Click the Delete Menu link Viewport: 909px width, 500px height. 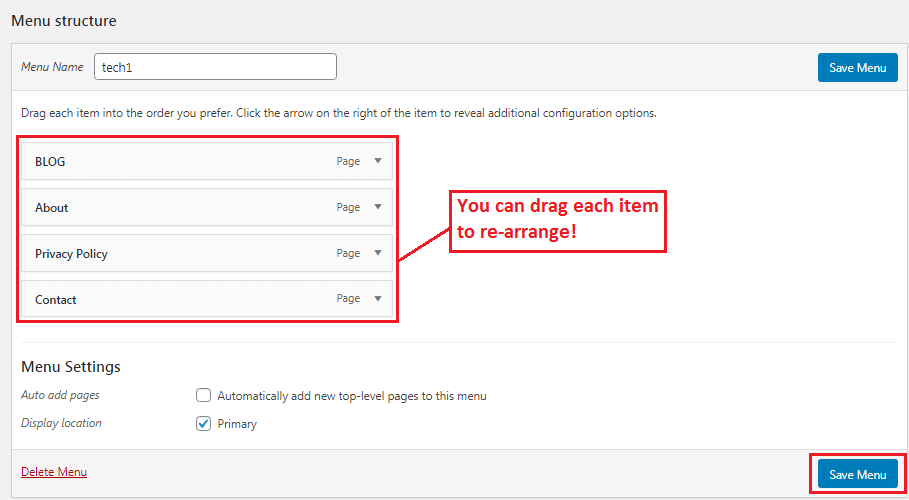(x=54, y=472)
